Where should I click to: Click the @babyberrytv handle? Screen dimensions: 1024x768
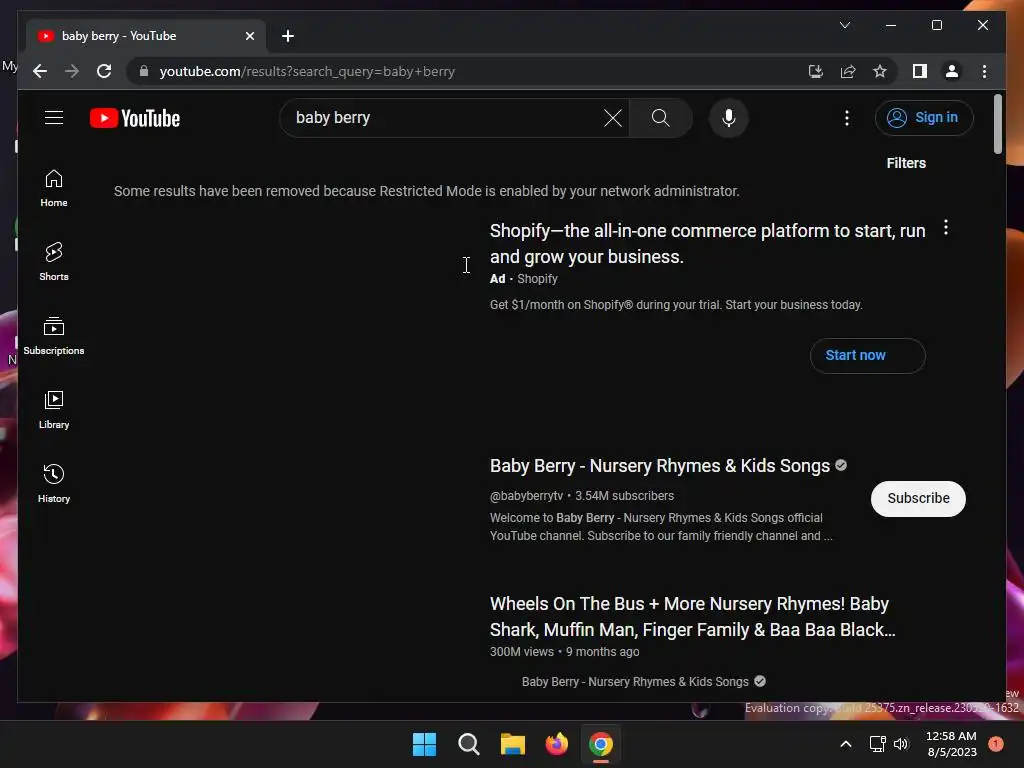click(526, 496)
